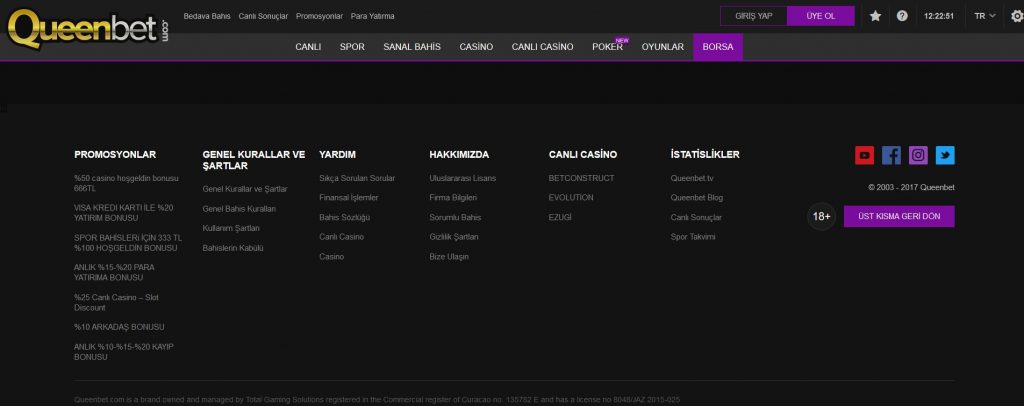Open the Queenbet YouTube channel icon
Viewport: 1024px width, 406px height.
pos(864,155)
